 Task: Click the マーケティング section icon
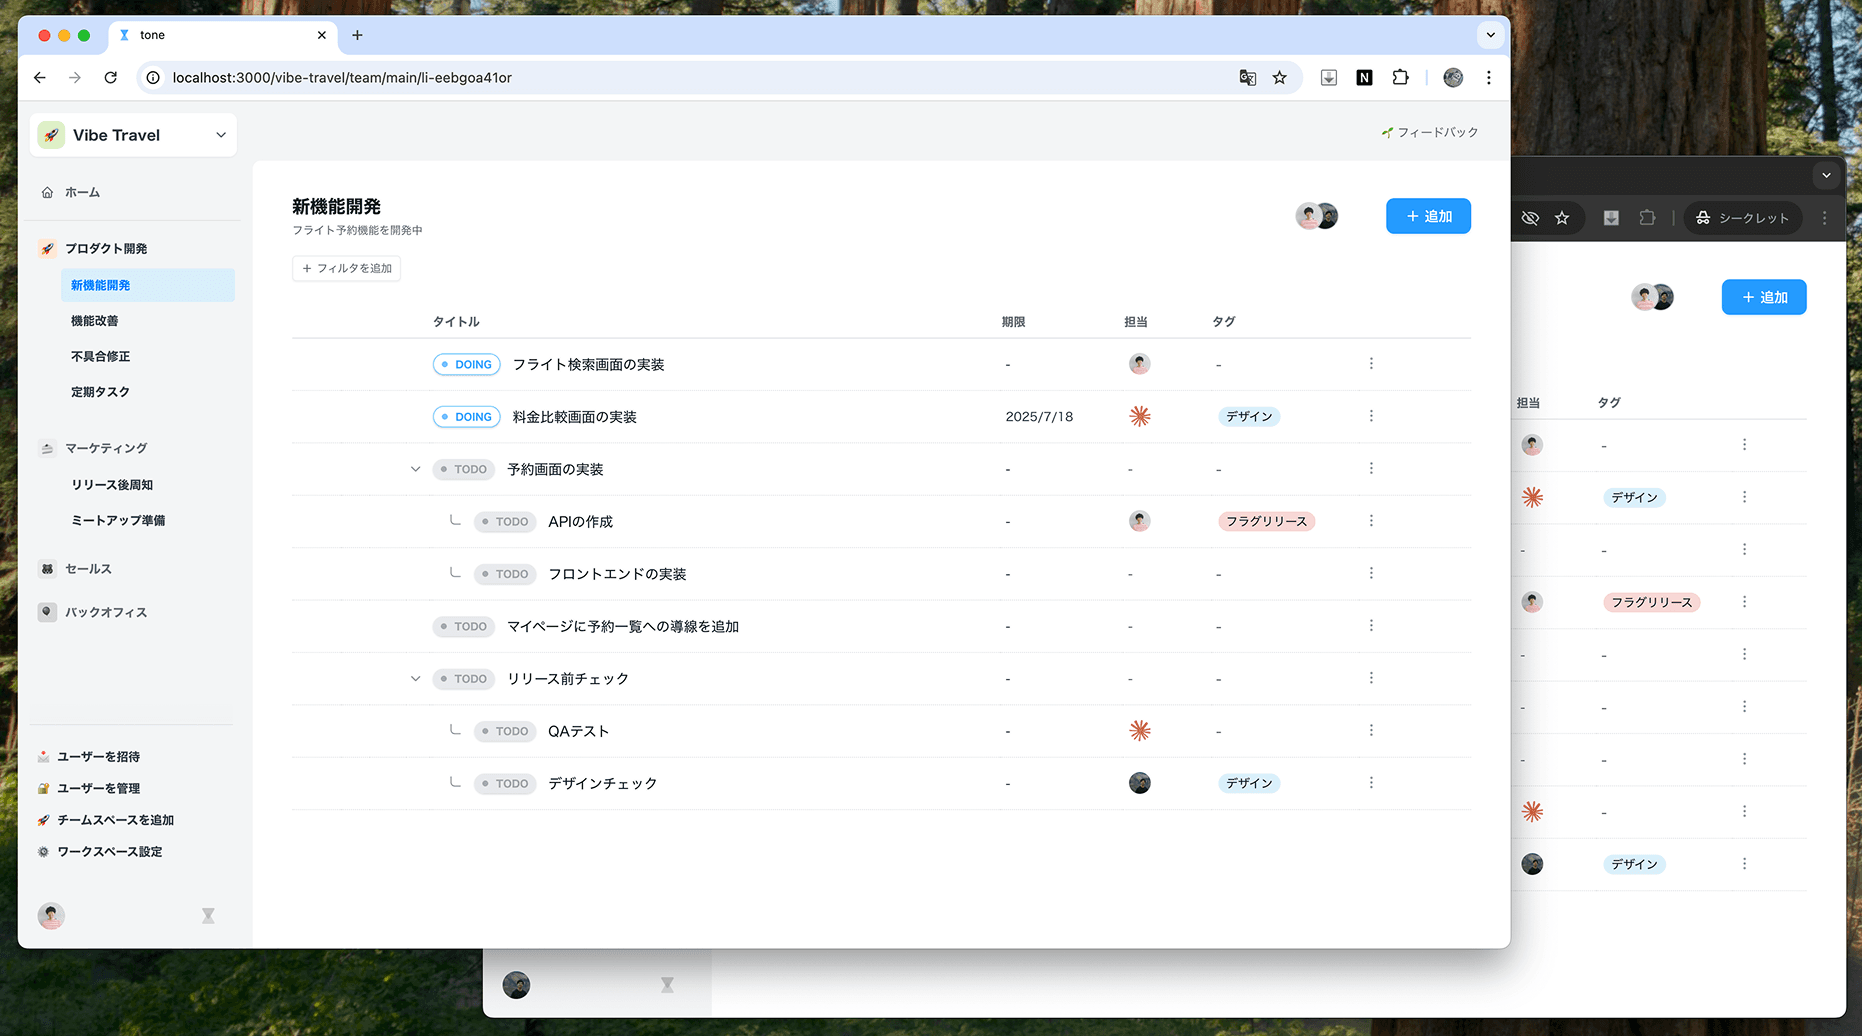tap(47, 447)
